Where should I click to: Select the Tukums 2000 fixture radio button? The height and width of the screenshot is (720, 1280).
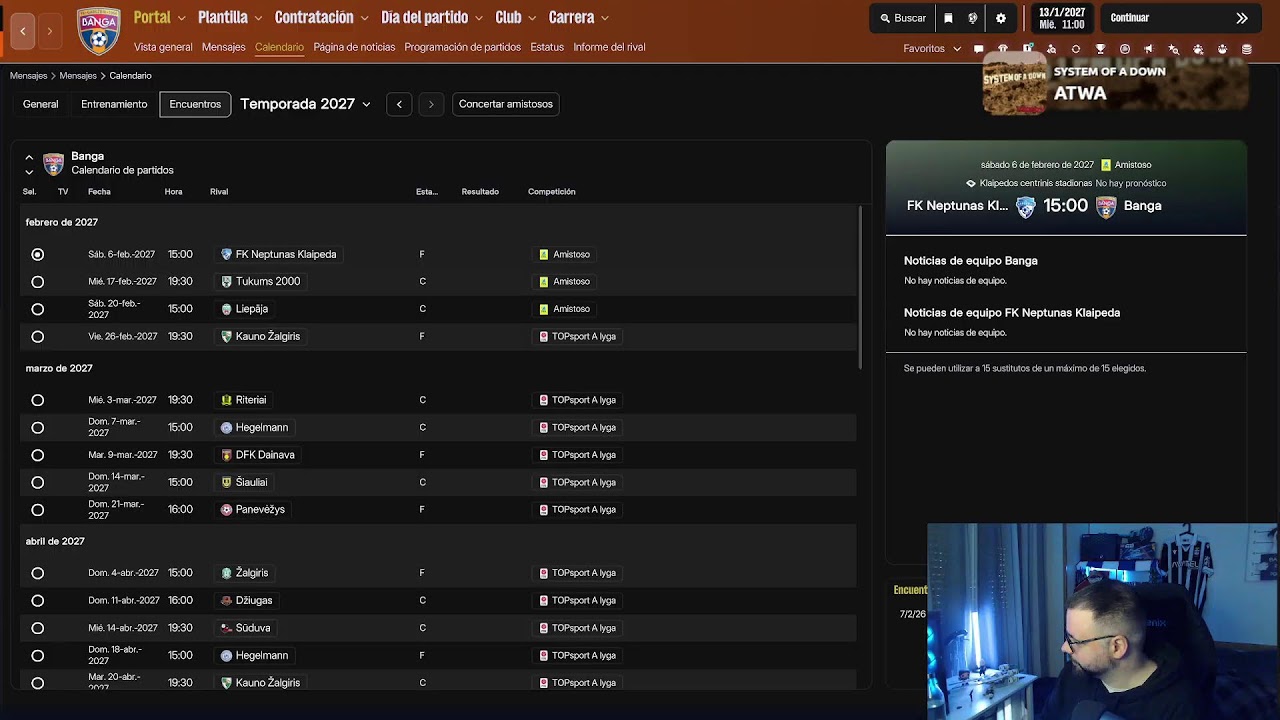point(37,282)
